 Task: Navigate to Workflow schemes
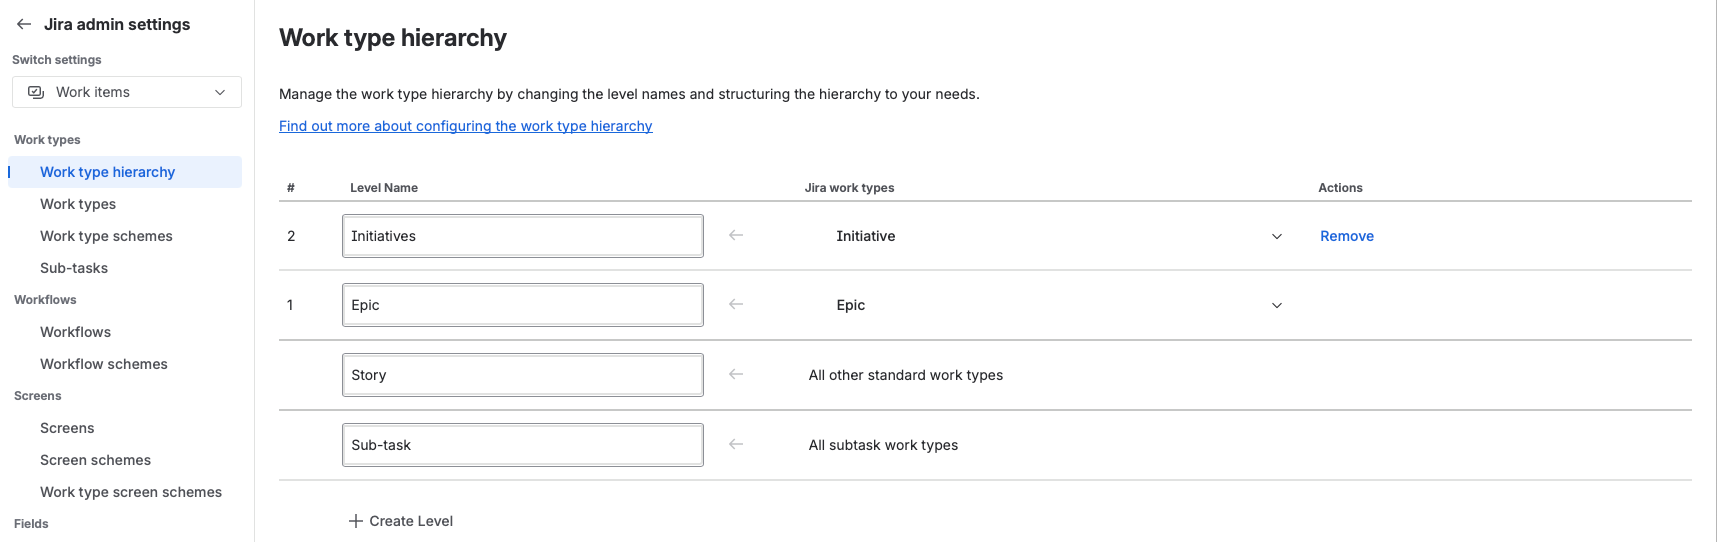click(x=104, y=364)
